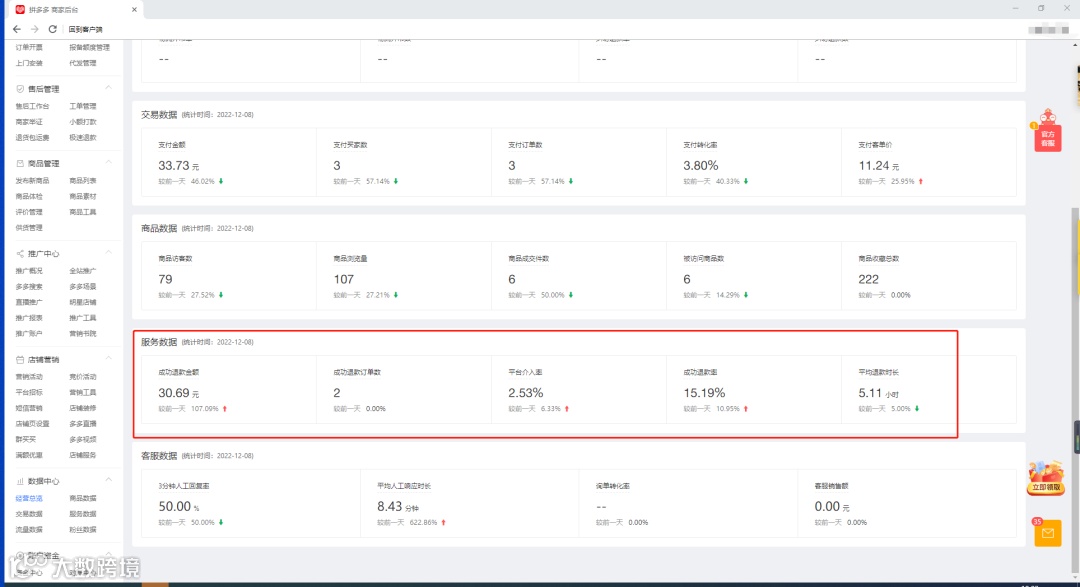Open the orange mail message icon

coord(1048,533)
